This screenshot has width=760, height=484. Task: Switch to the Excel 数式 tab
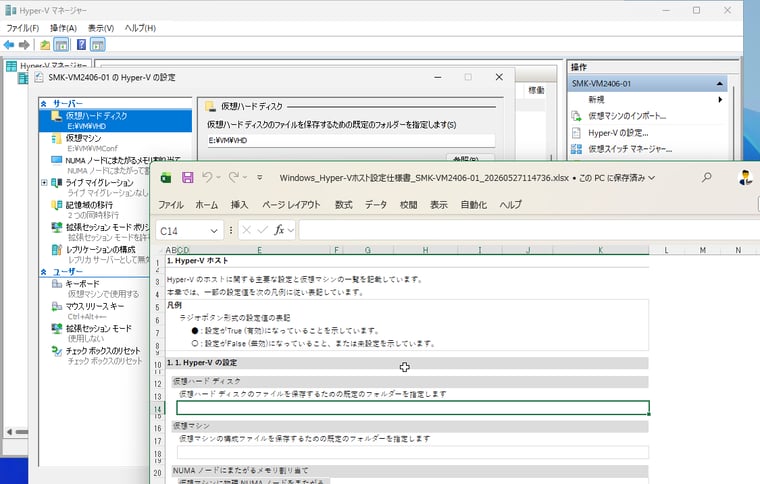344,205
